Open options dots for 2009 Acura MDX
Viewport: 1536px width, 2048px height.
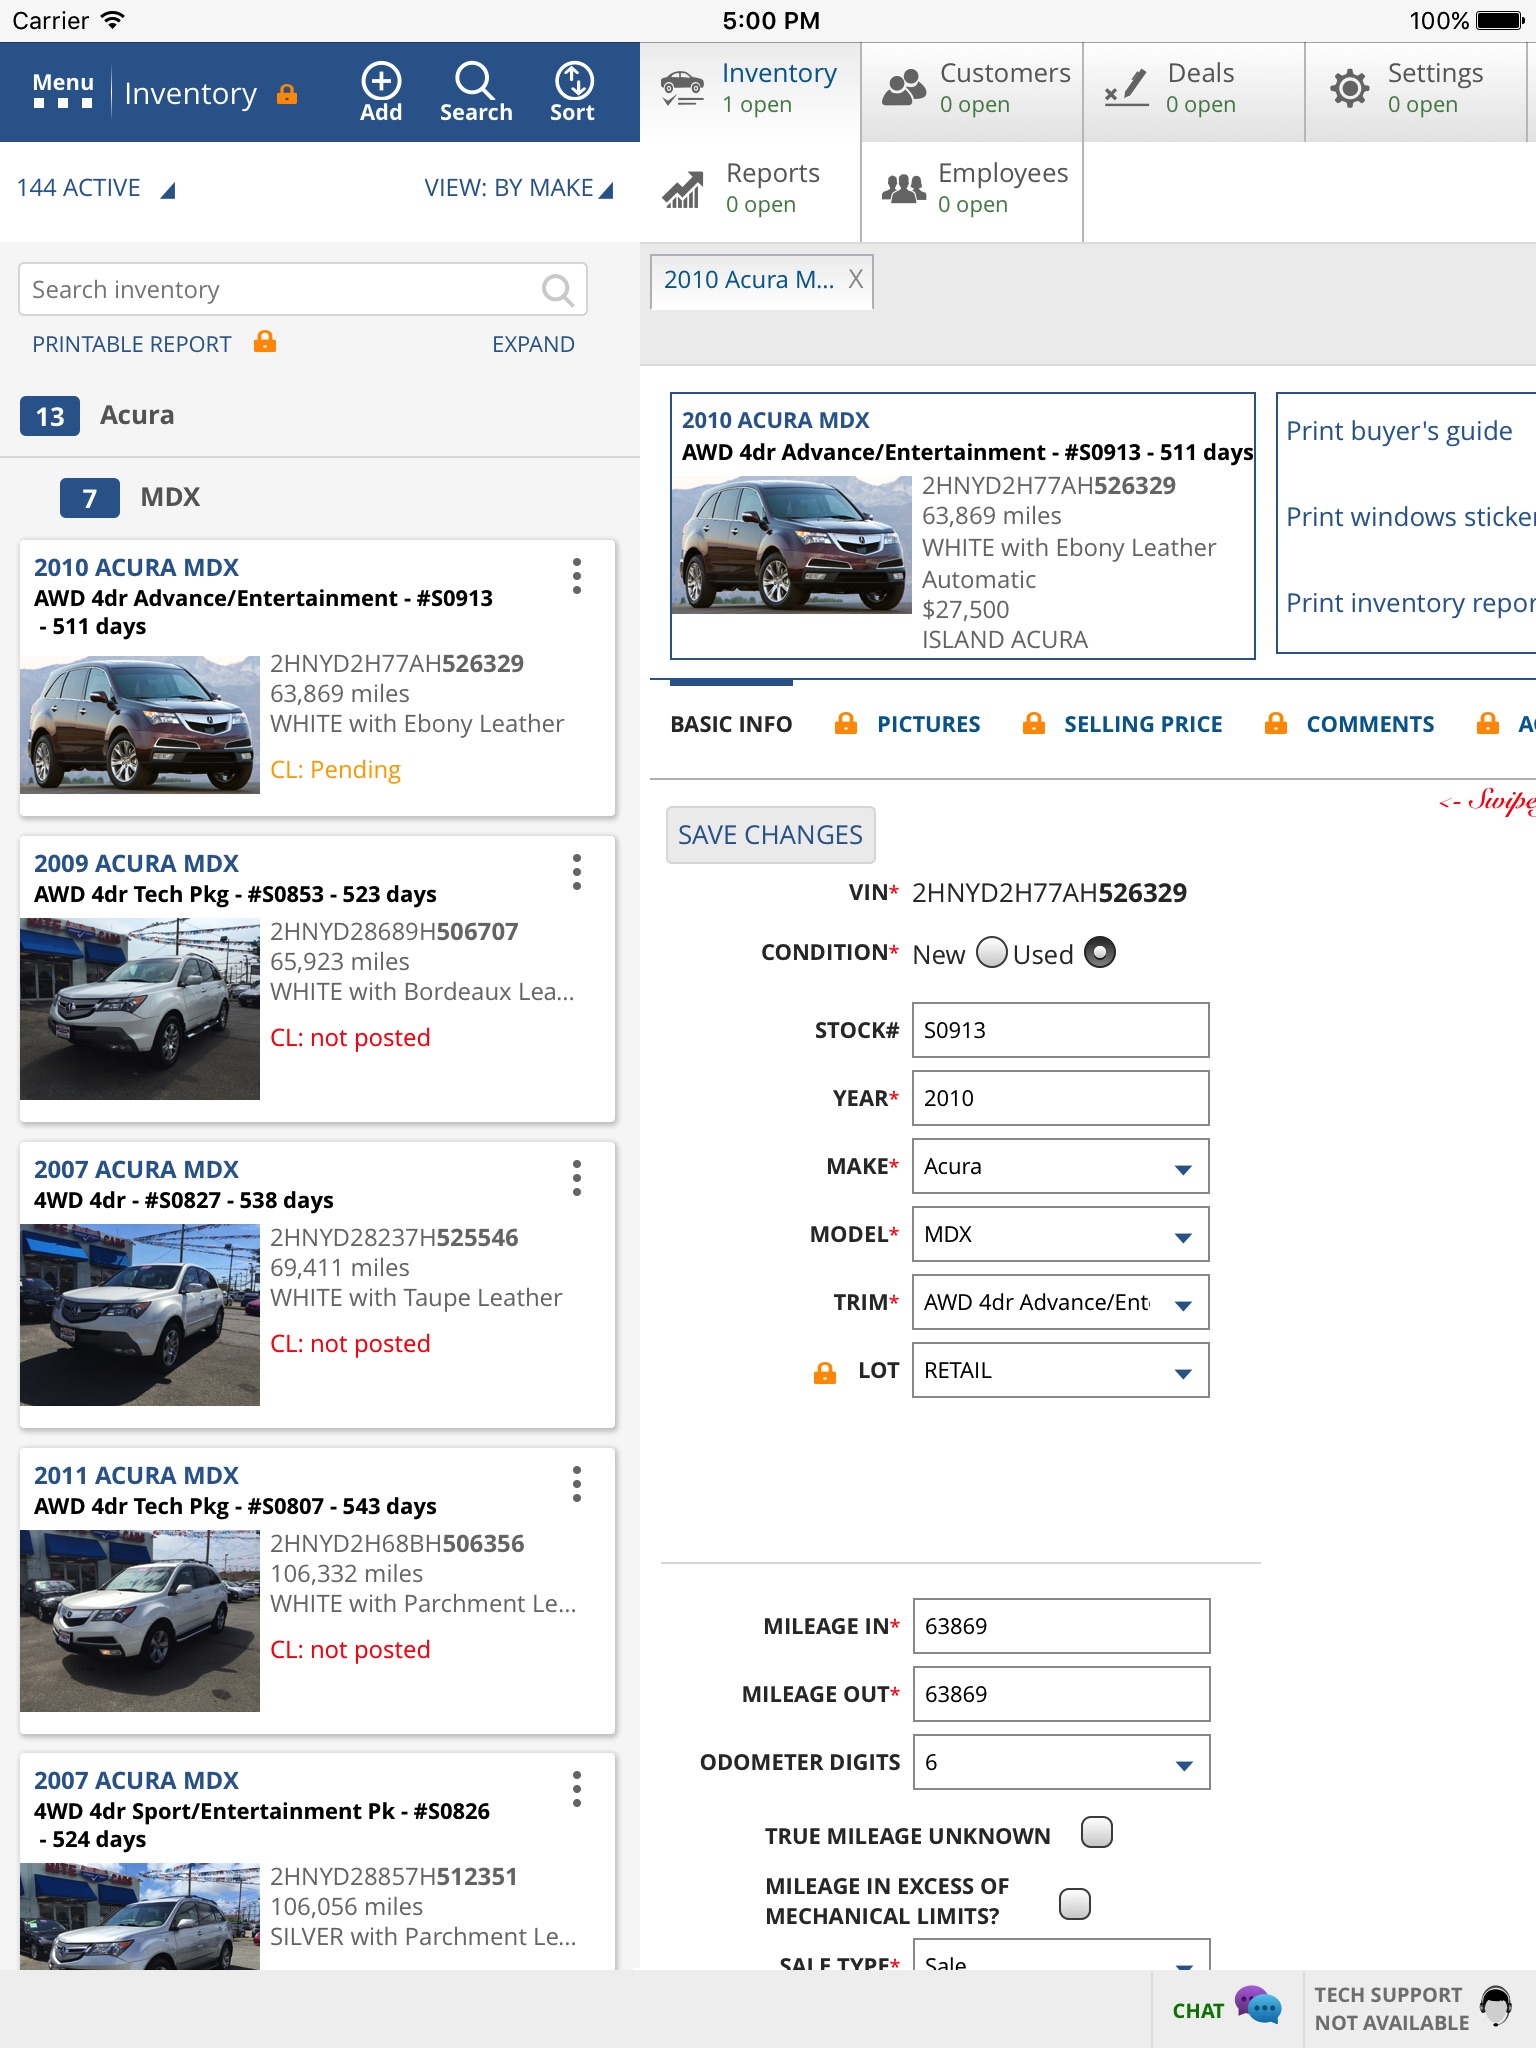click(577, 872)
